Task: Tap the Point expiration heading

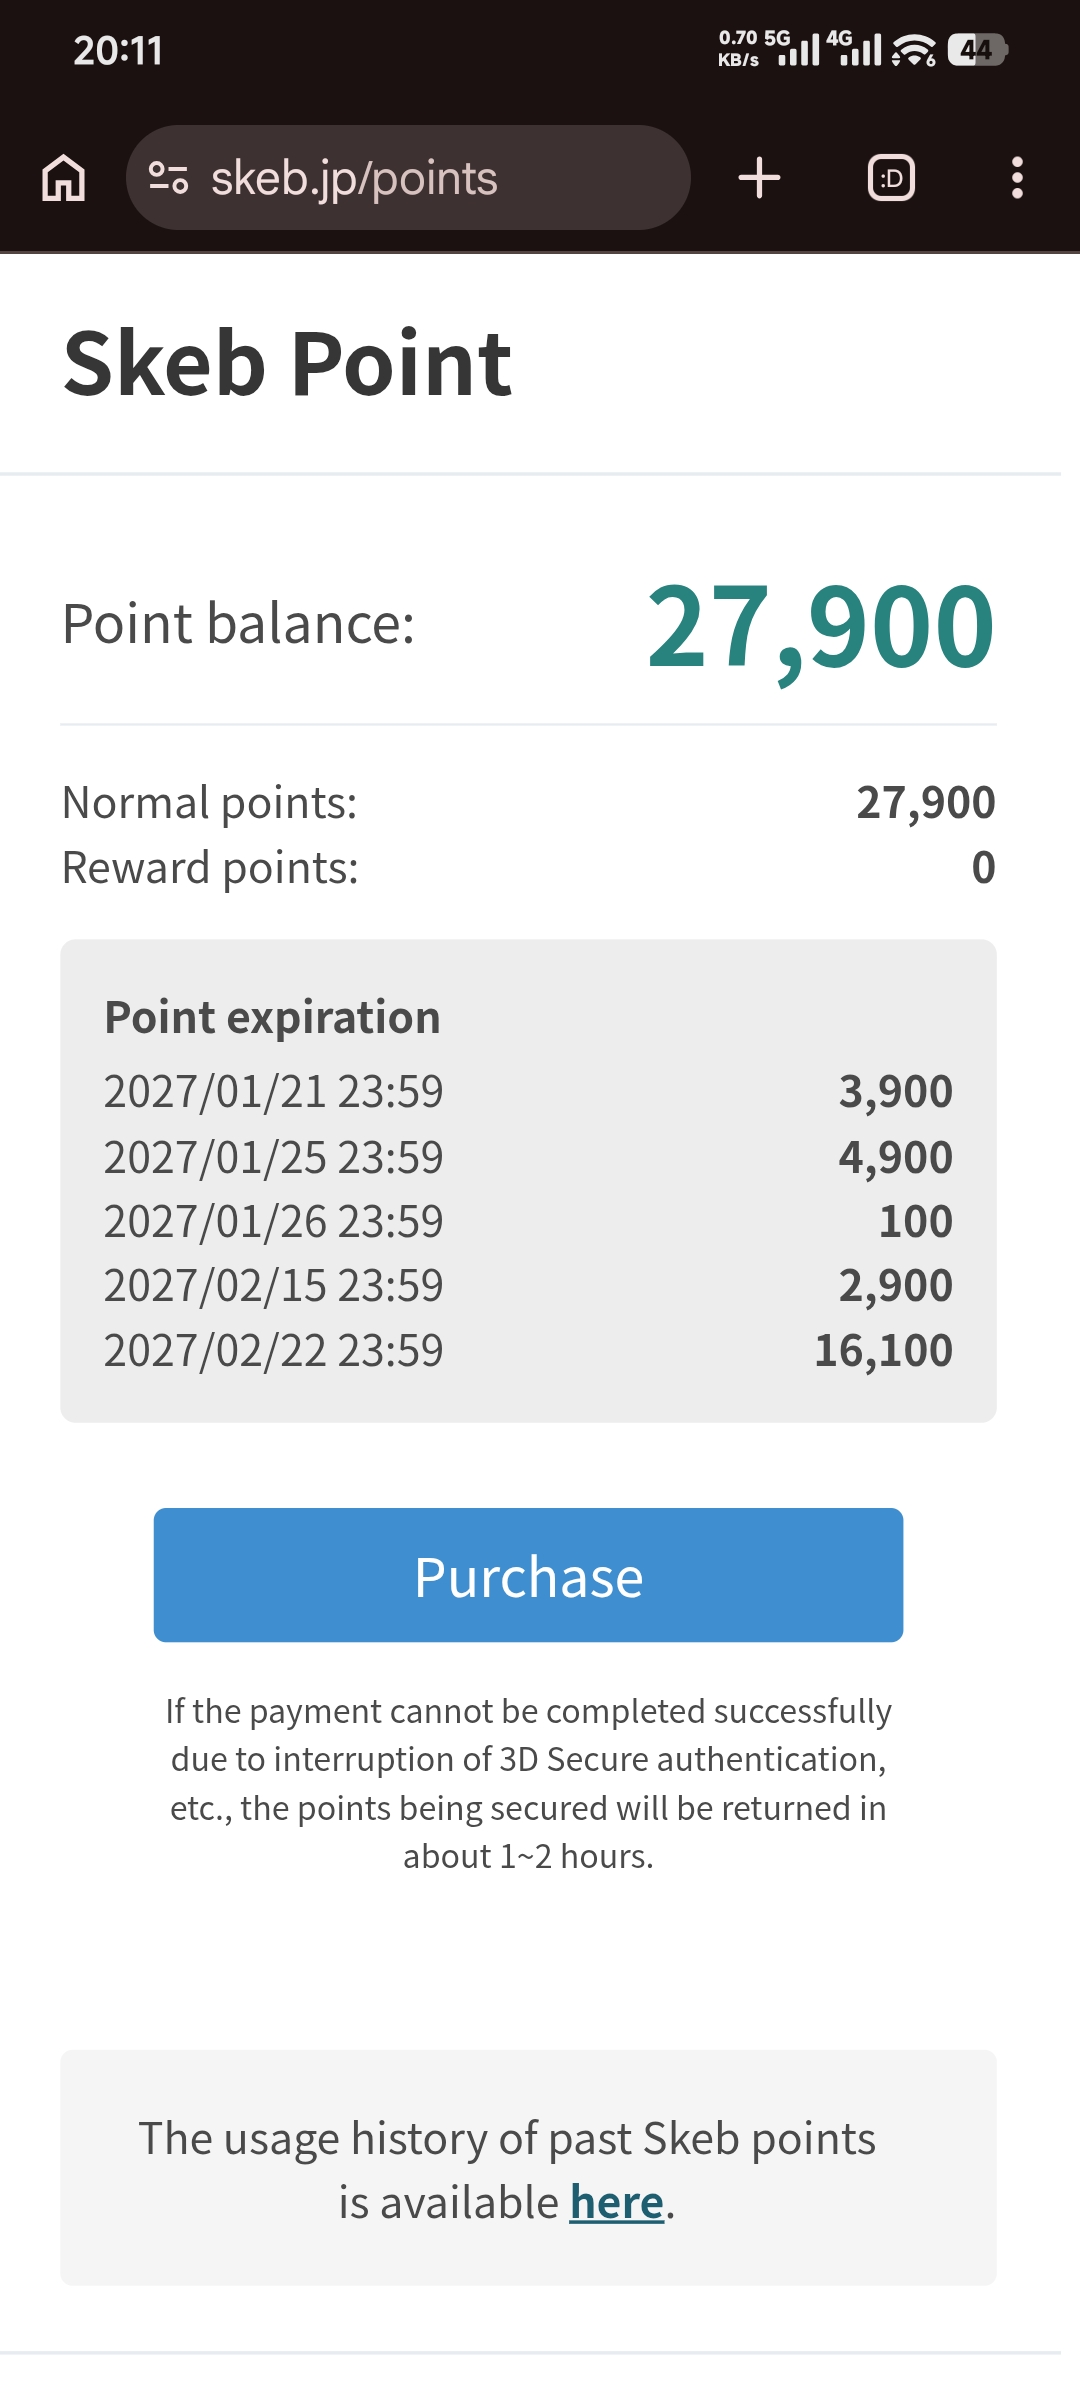Action: [272, 1018]
